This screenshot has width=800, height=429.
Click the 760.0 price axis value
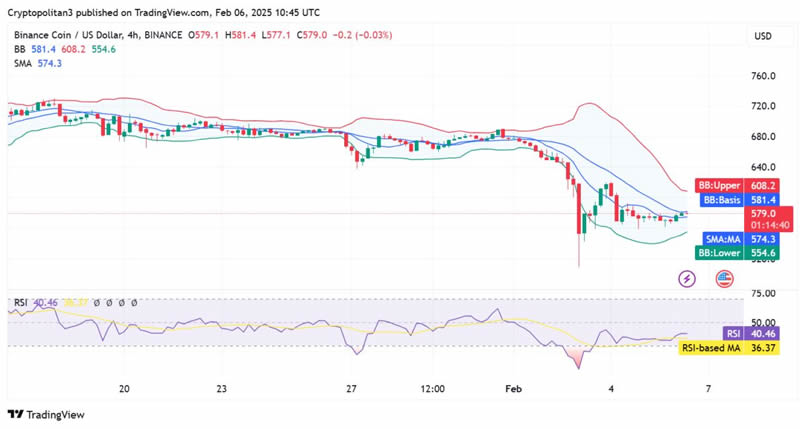[763, 76]
